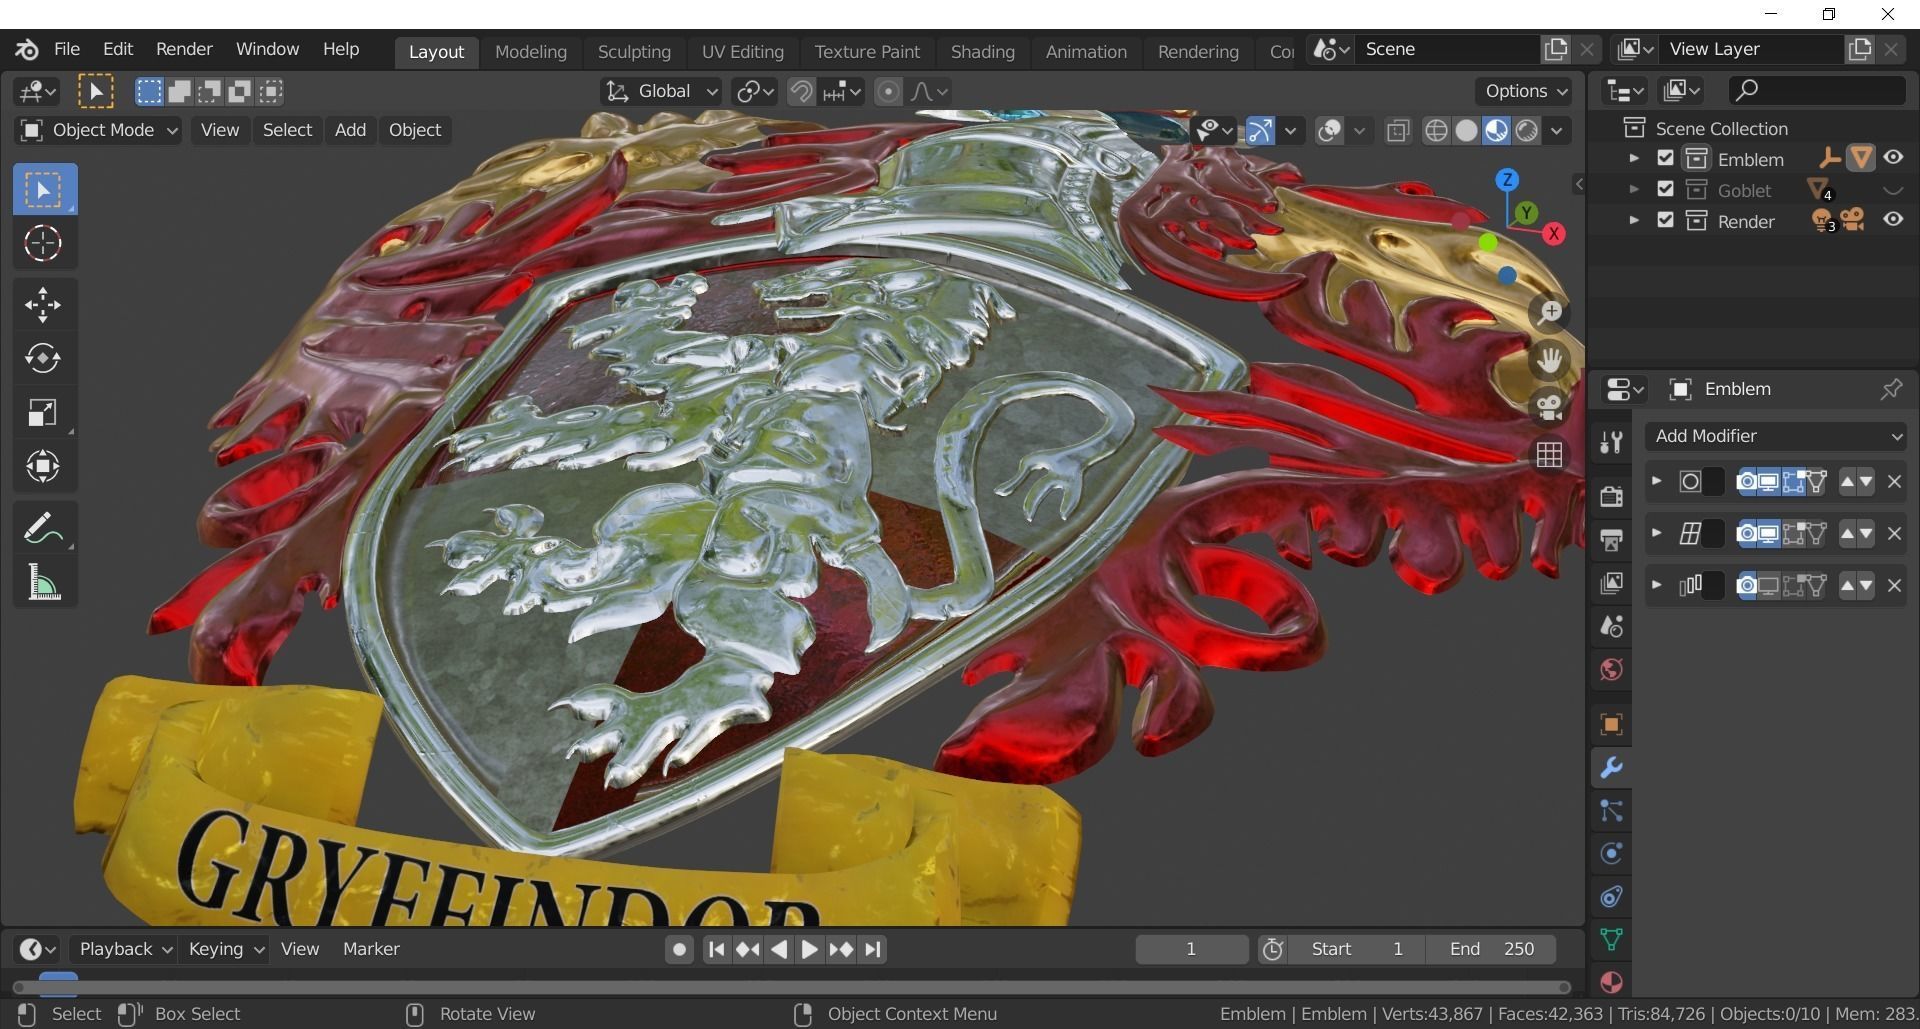The image size is (1920, 1029).
Task: Select the Annotate pencil tool
Action: (x=43, y=528)
